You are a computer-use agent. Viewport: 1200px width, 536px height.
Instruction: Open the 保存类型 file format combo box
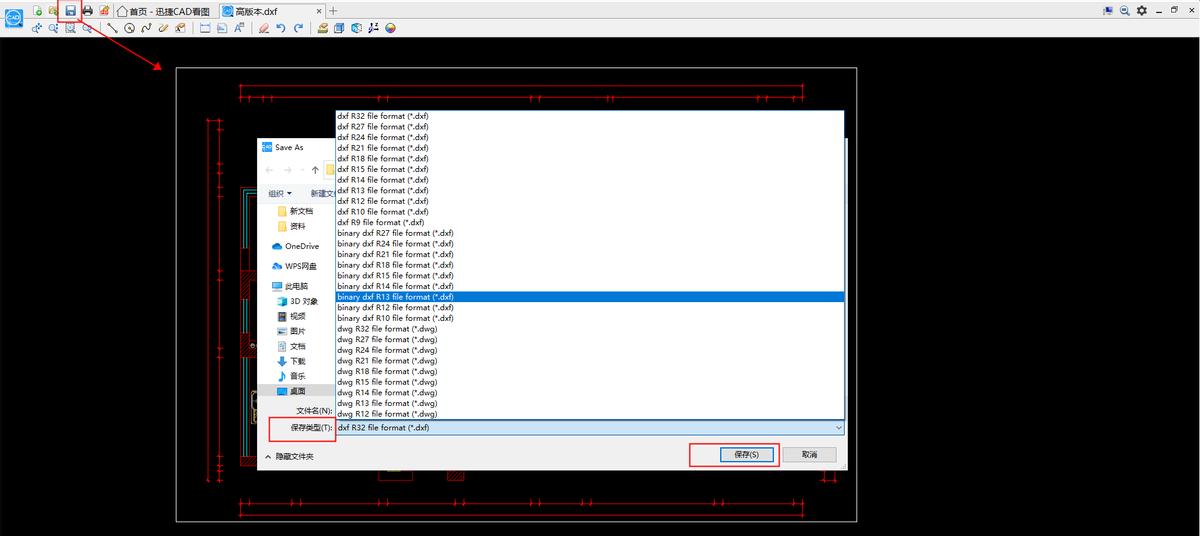590,427
